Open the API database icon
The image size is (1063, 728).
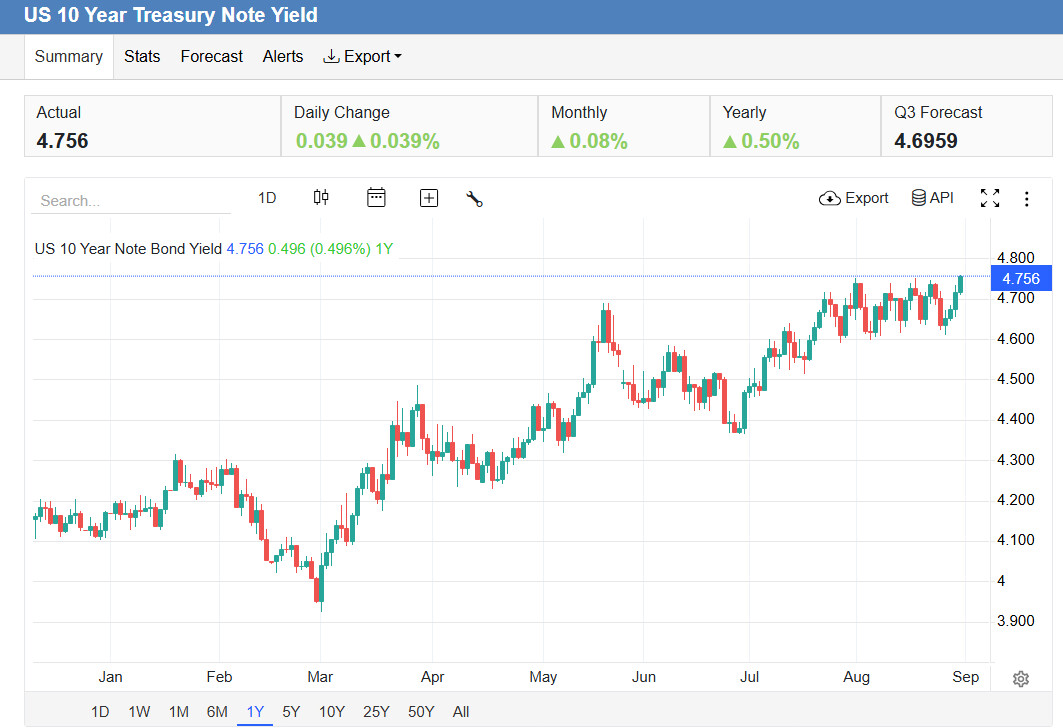coord(919,198)
